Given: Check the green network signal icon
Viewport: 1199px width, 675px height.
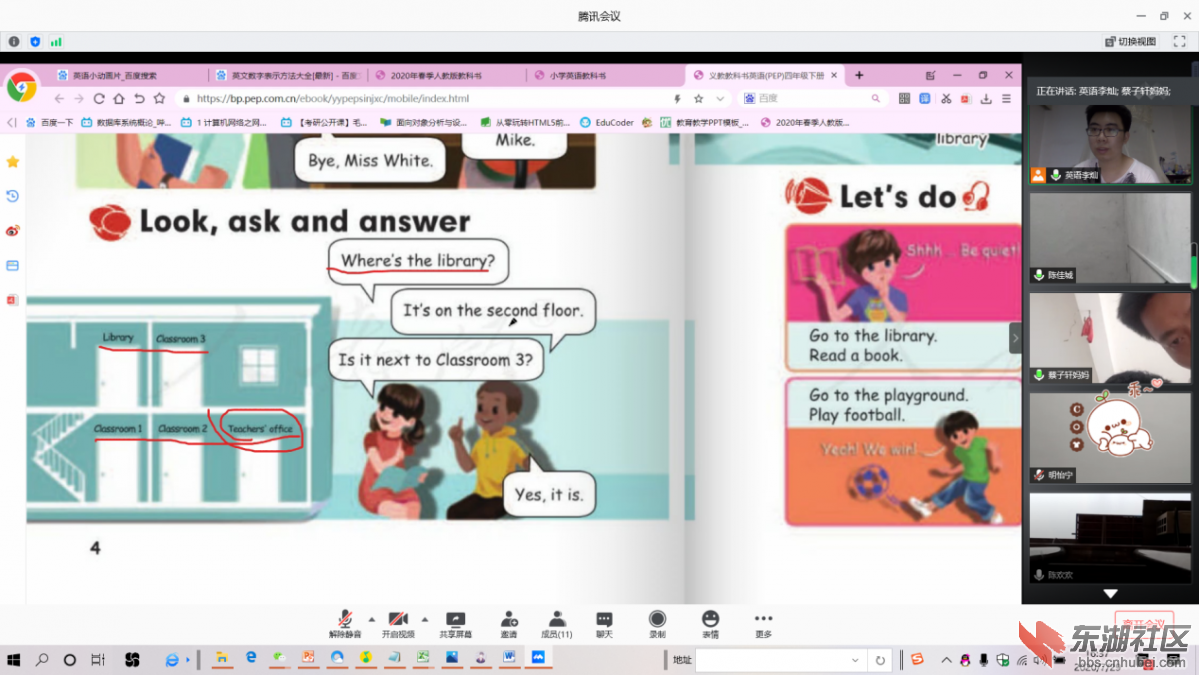Looking at the screenshot, I should point(56,41).
